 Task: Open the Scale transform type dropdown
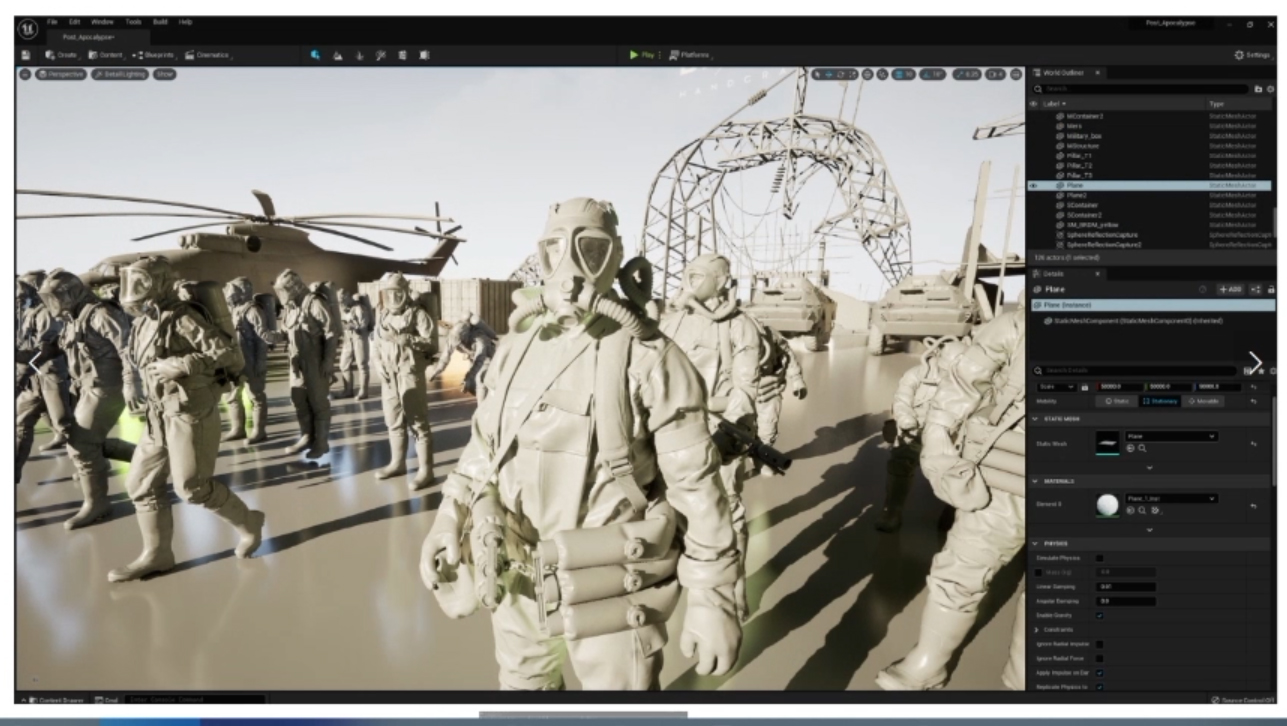pos(1057,387)
